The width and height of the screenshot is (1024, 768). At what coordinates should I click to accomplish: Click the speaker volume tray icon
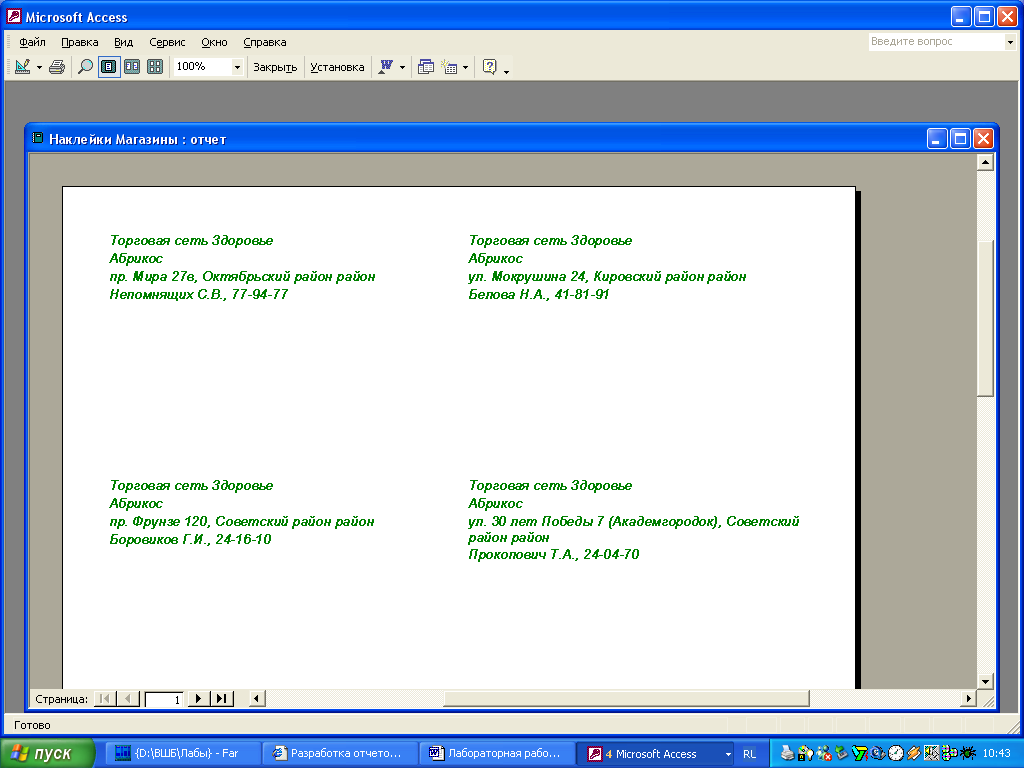931,753
